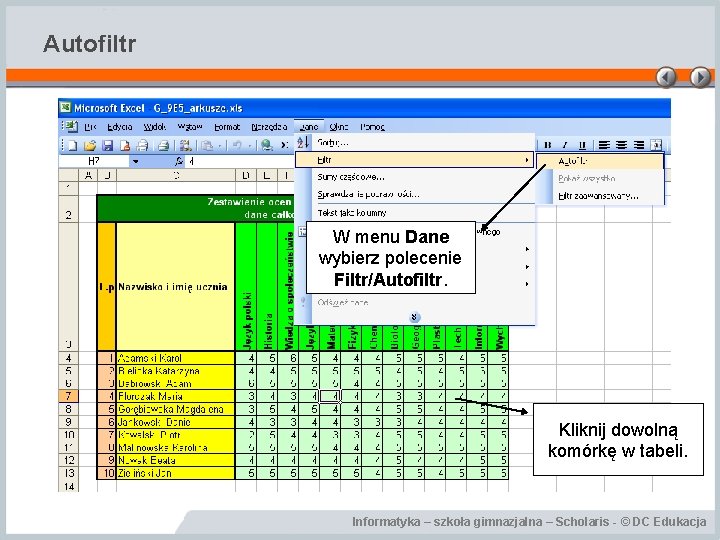Click the Paste clipboard icon
Image resolution: width=720 pixels, height=540 pixels.
[x=207, y=146]
